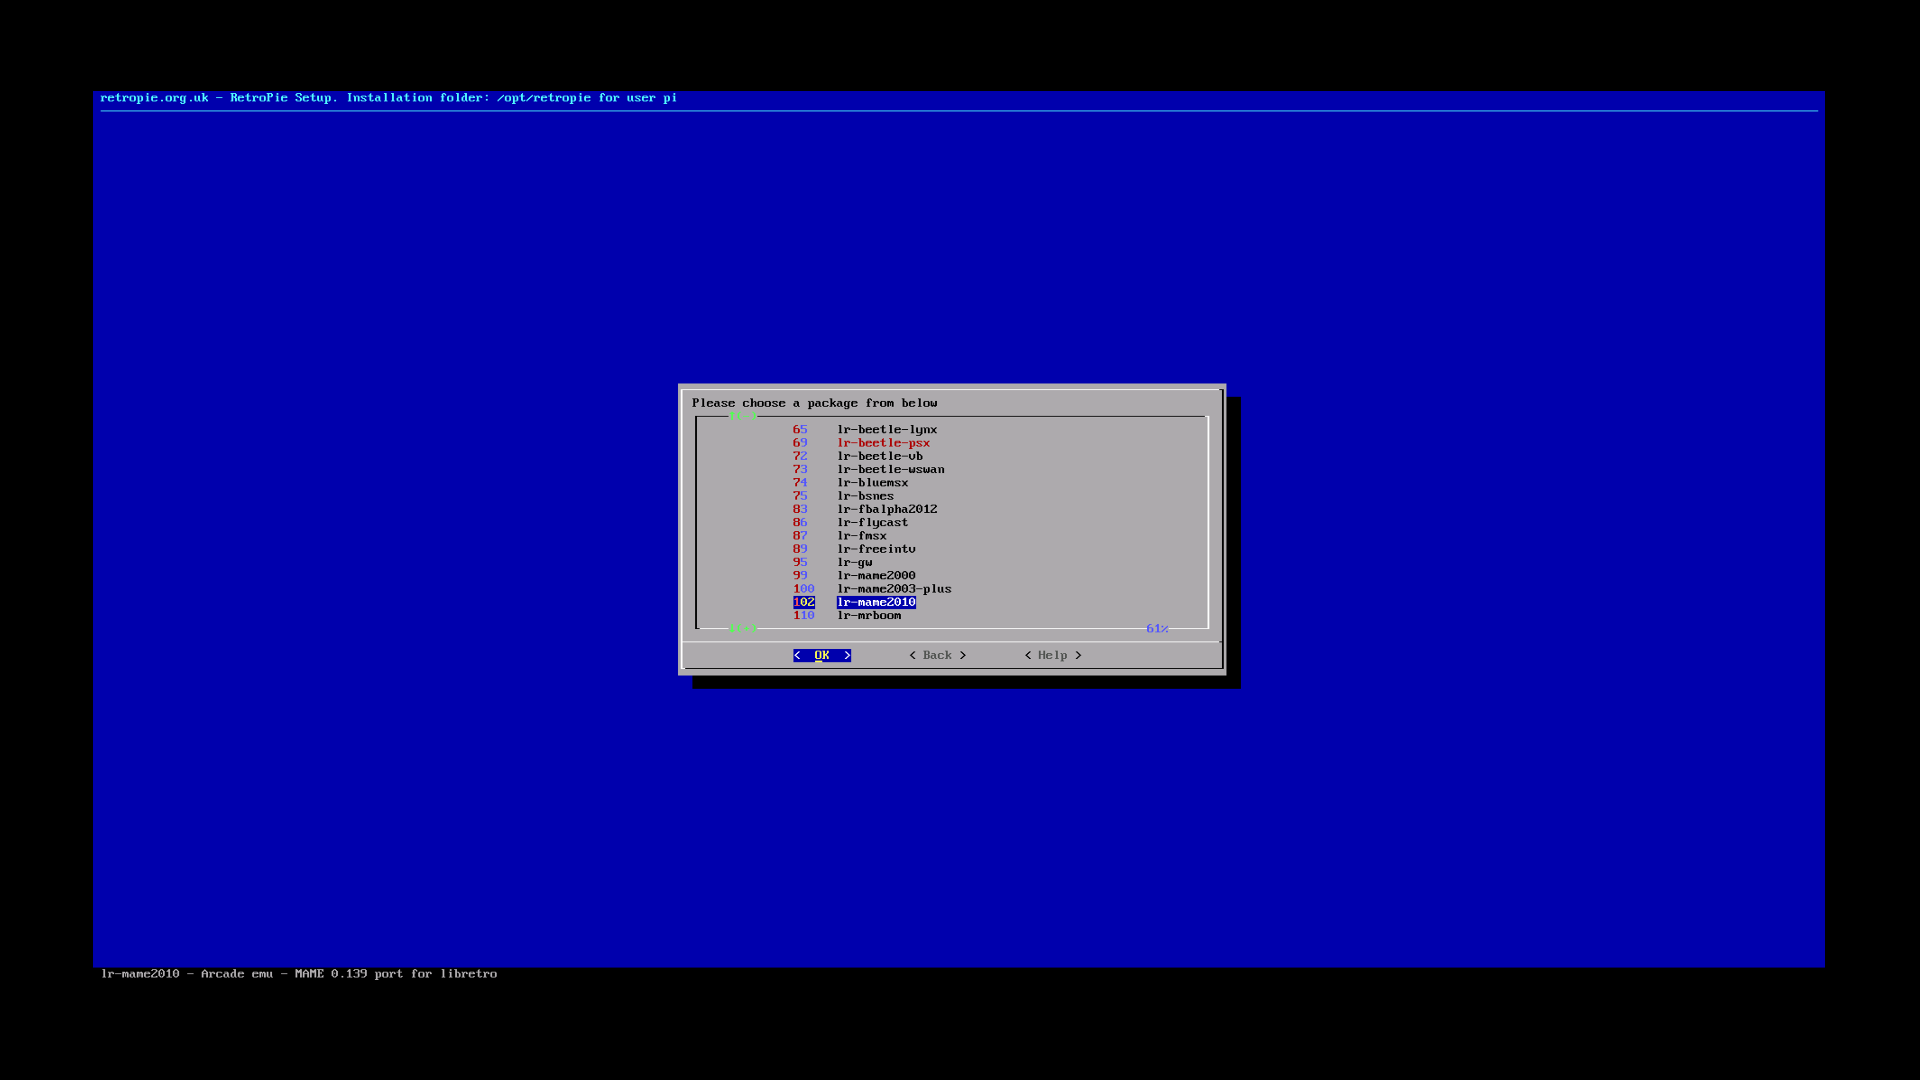Select lr-fmsx package
Screen dimensions: 1920x1080
pyautogui.click(x=861, y=536)
